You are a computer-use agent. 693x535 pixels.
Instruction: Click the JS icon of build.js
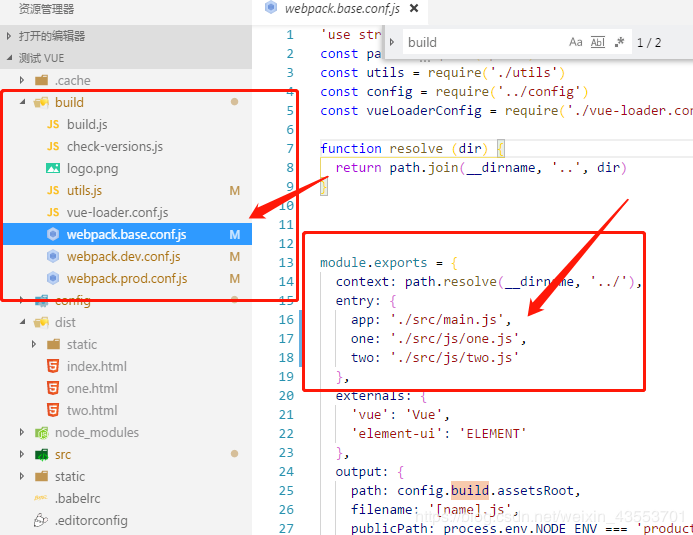53,125
